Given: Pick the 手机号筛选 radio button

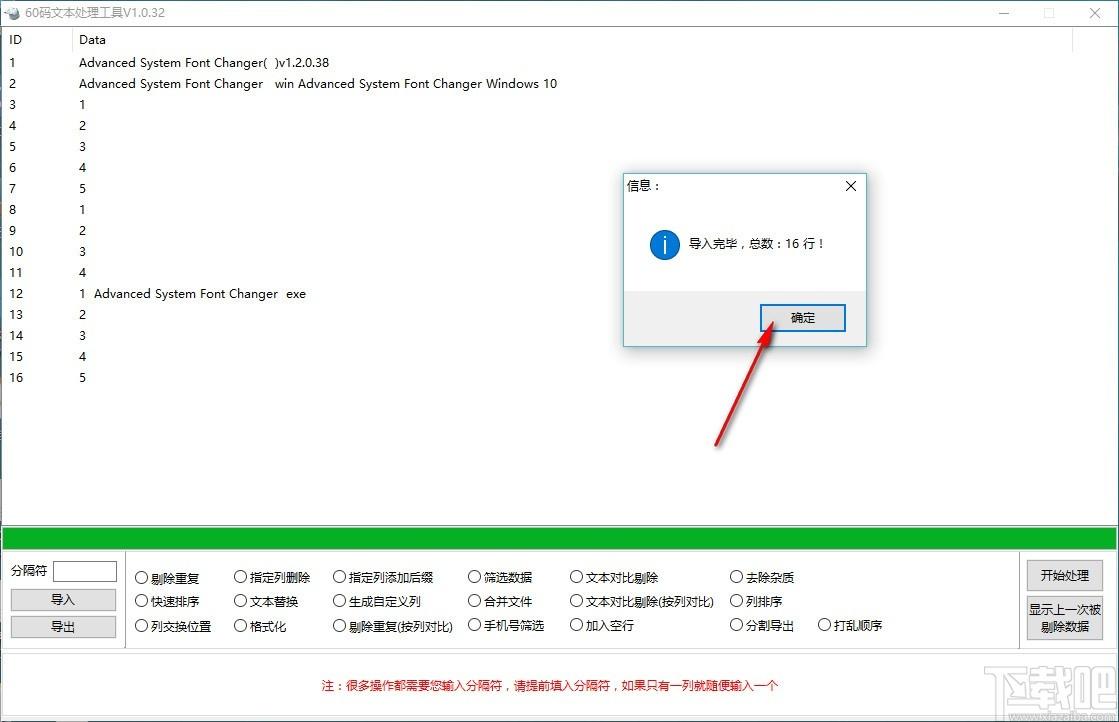Looking at the screenshot, I should tap(474, 625).
